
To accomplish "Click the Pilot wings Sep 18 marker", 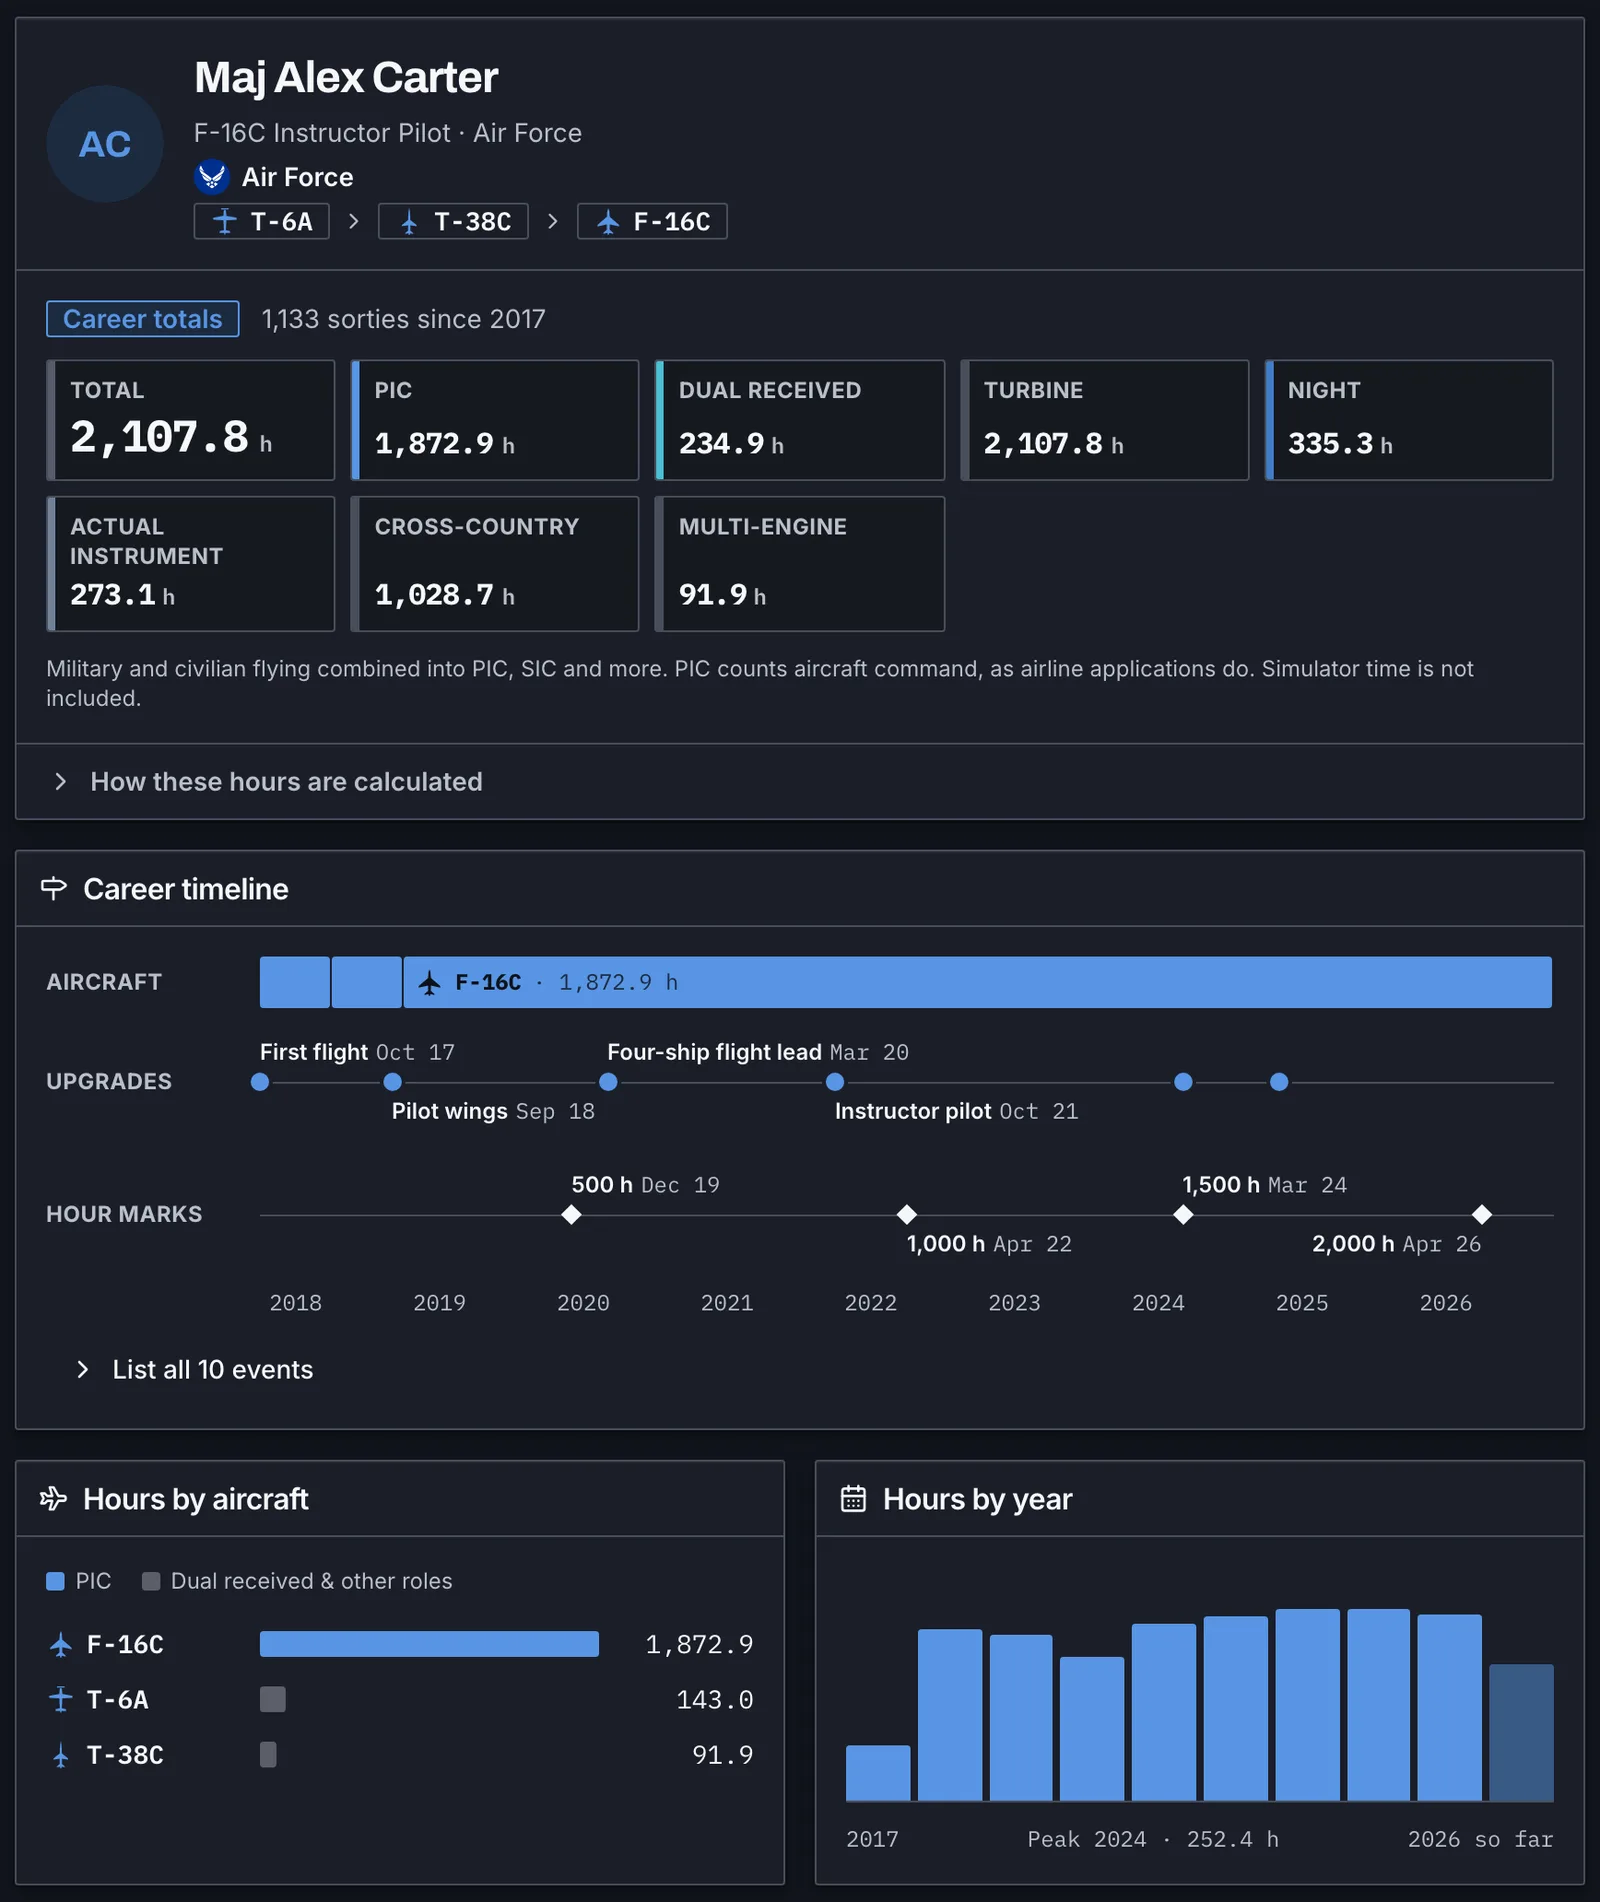I will pyautogui.click(x=393, y=1082).
